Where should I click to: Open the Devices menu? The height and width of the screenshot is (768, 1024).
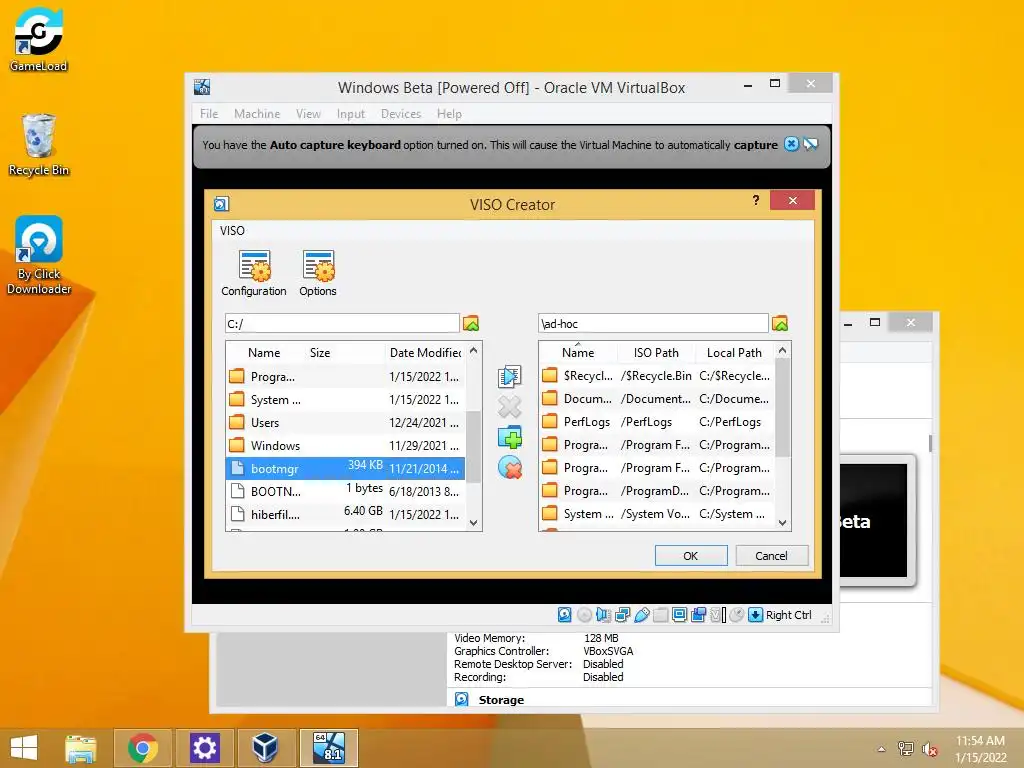coord(400,114)
